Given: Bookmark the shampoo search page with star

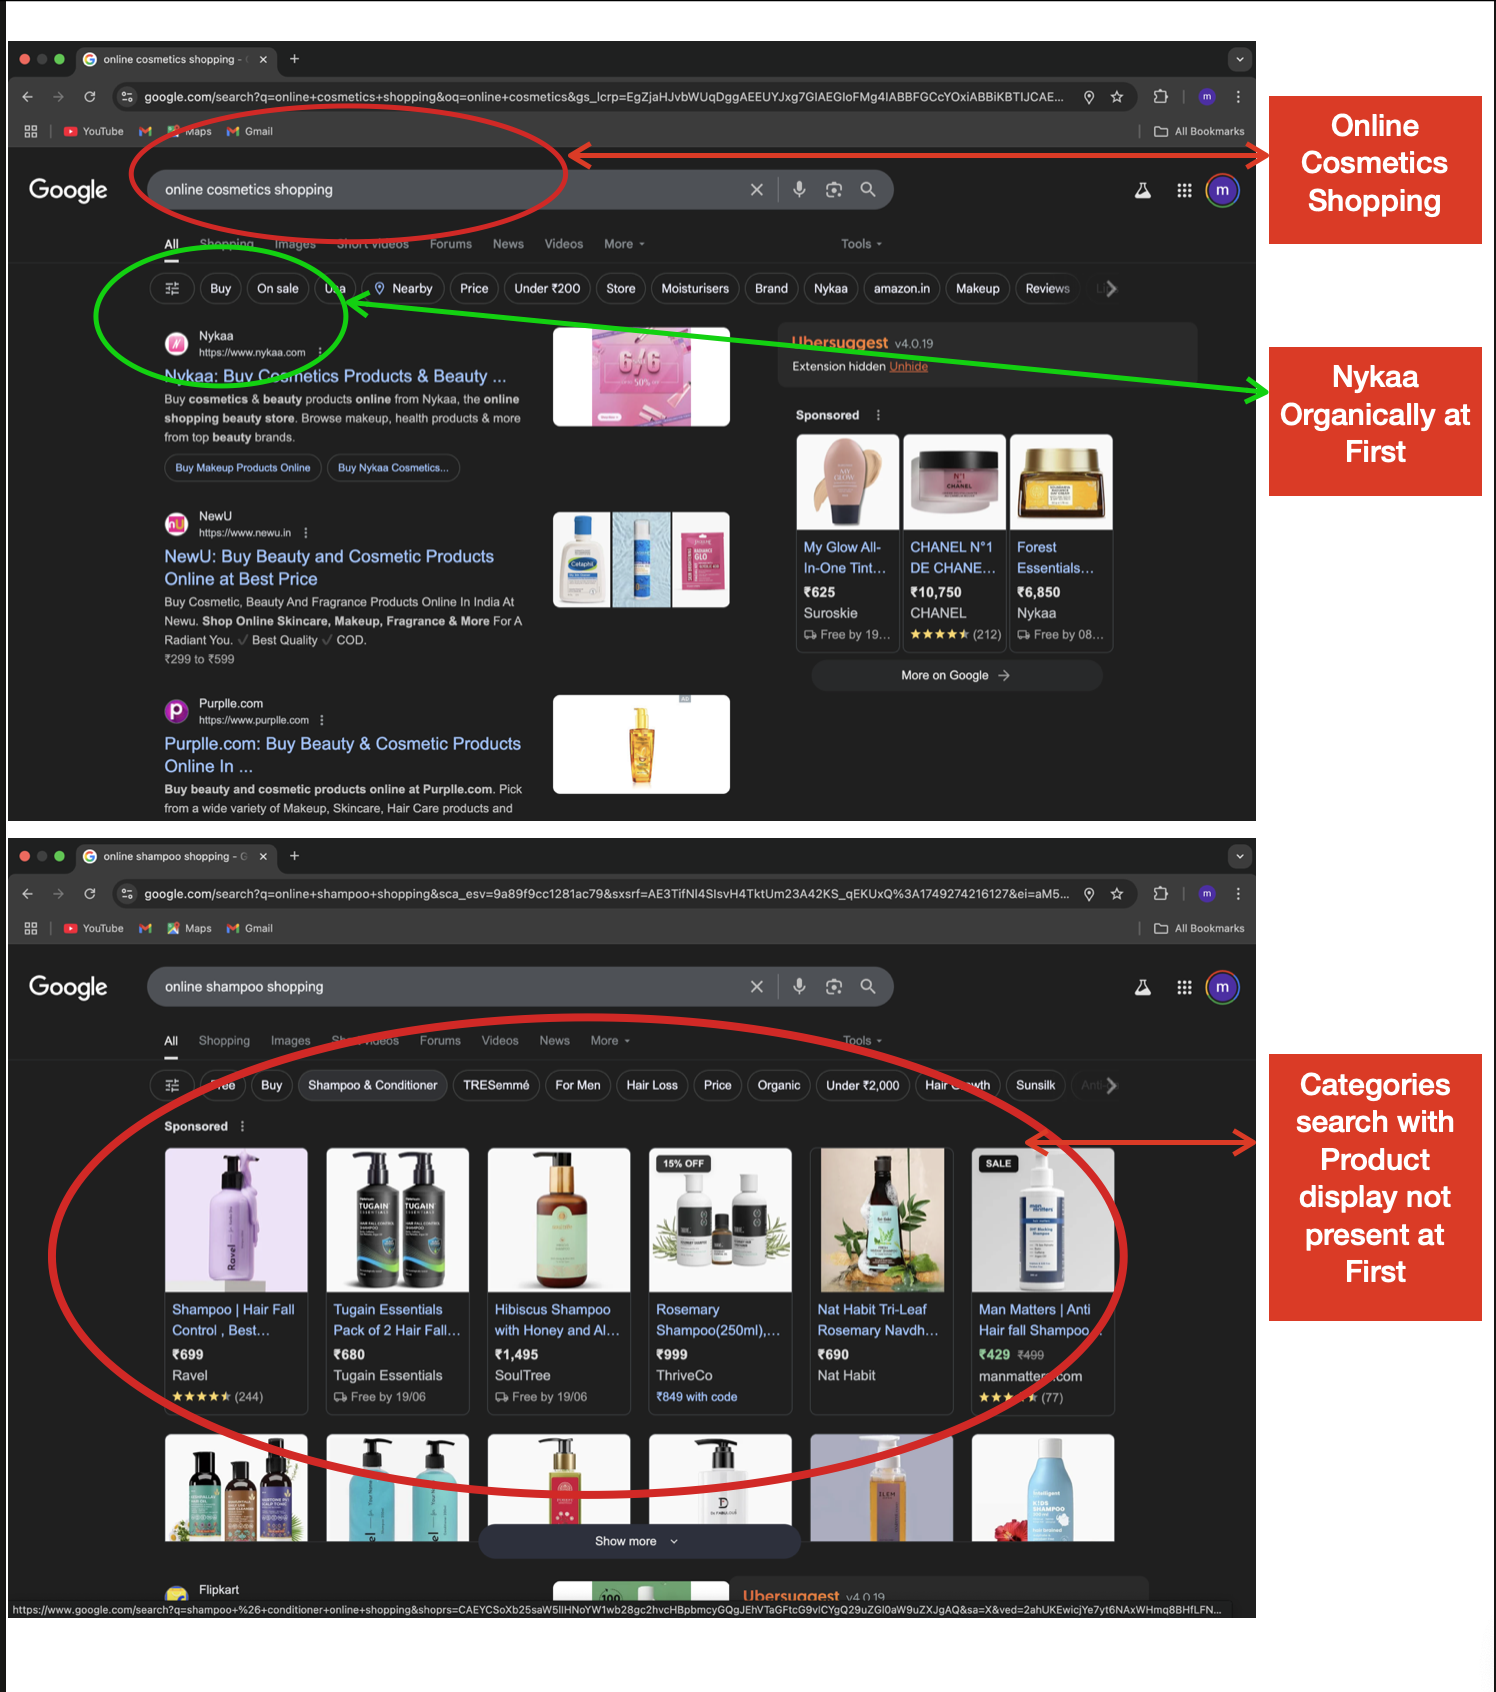Looking at the screenshot, I should 1117,894.
